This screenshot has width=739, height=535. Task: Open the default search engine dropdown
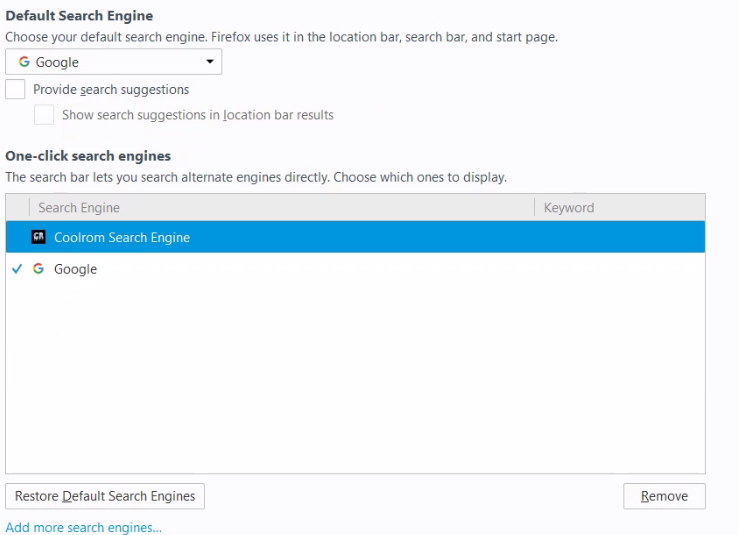pyautogui.click(x=114, y=62)
